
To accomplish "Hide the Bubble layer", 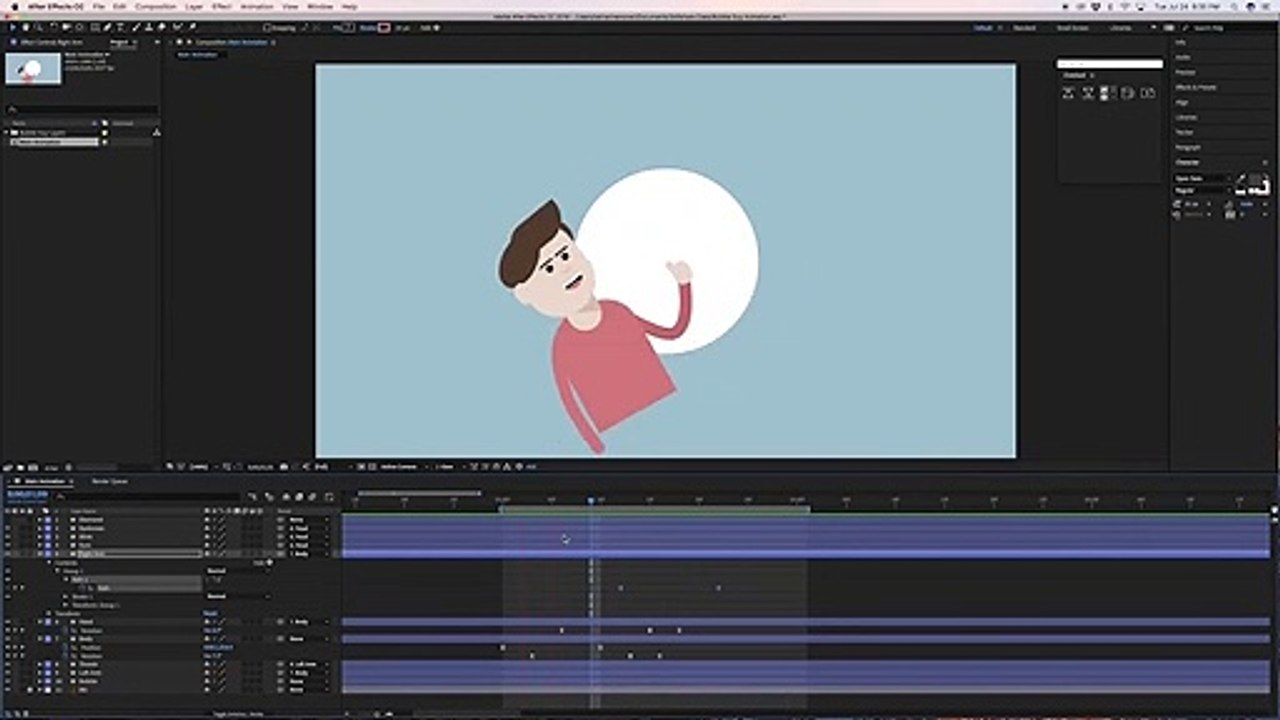I will (8, 681).
